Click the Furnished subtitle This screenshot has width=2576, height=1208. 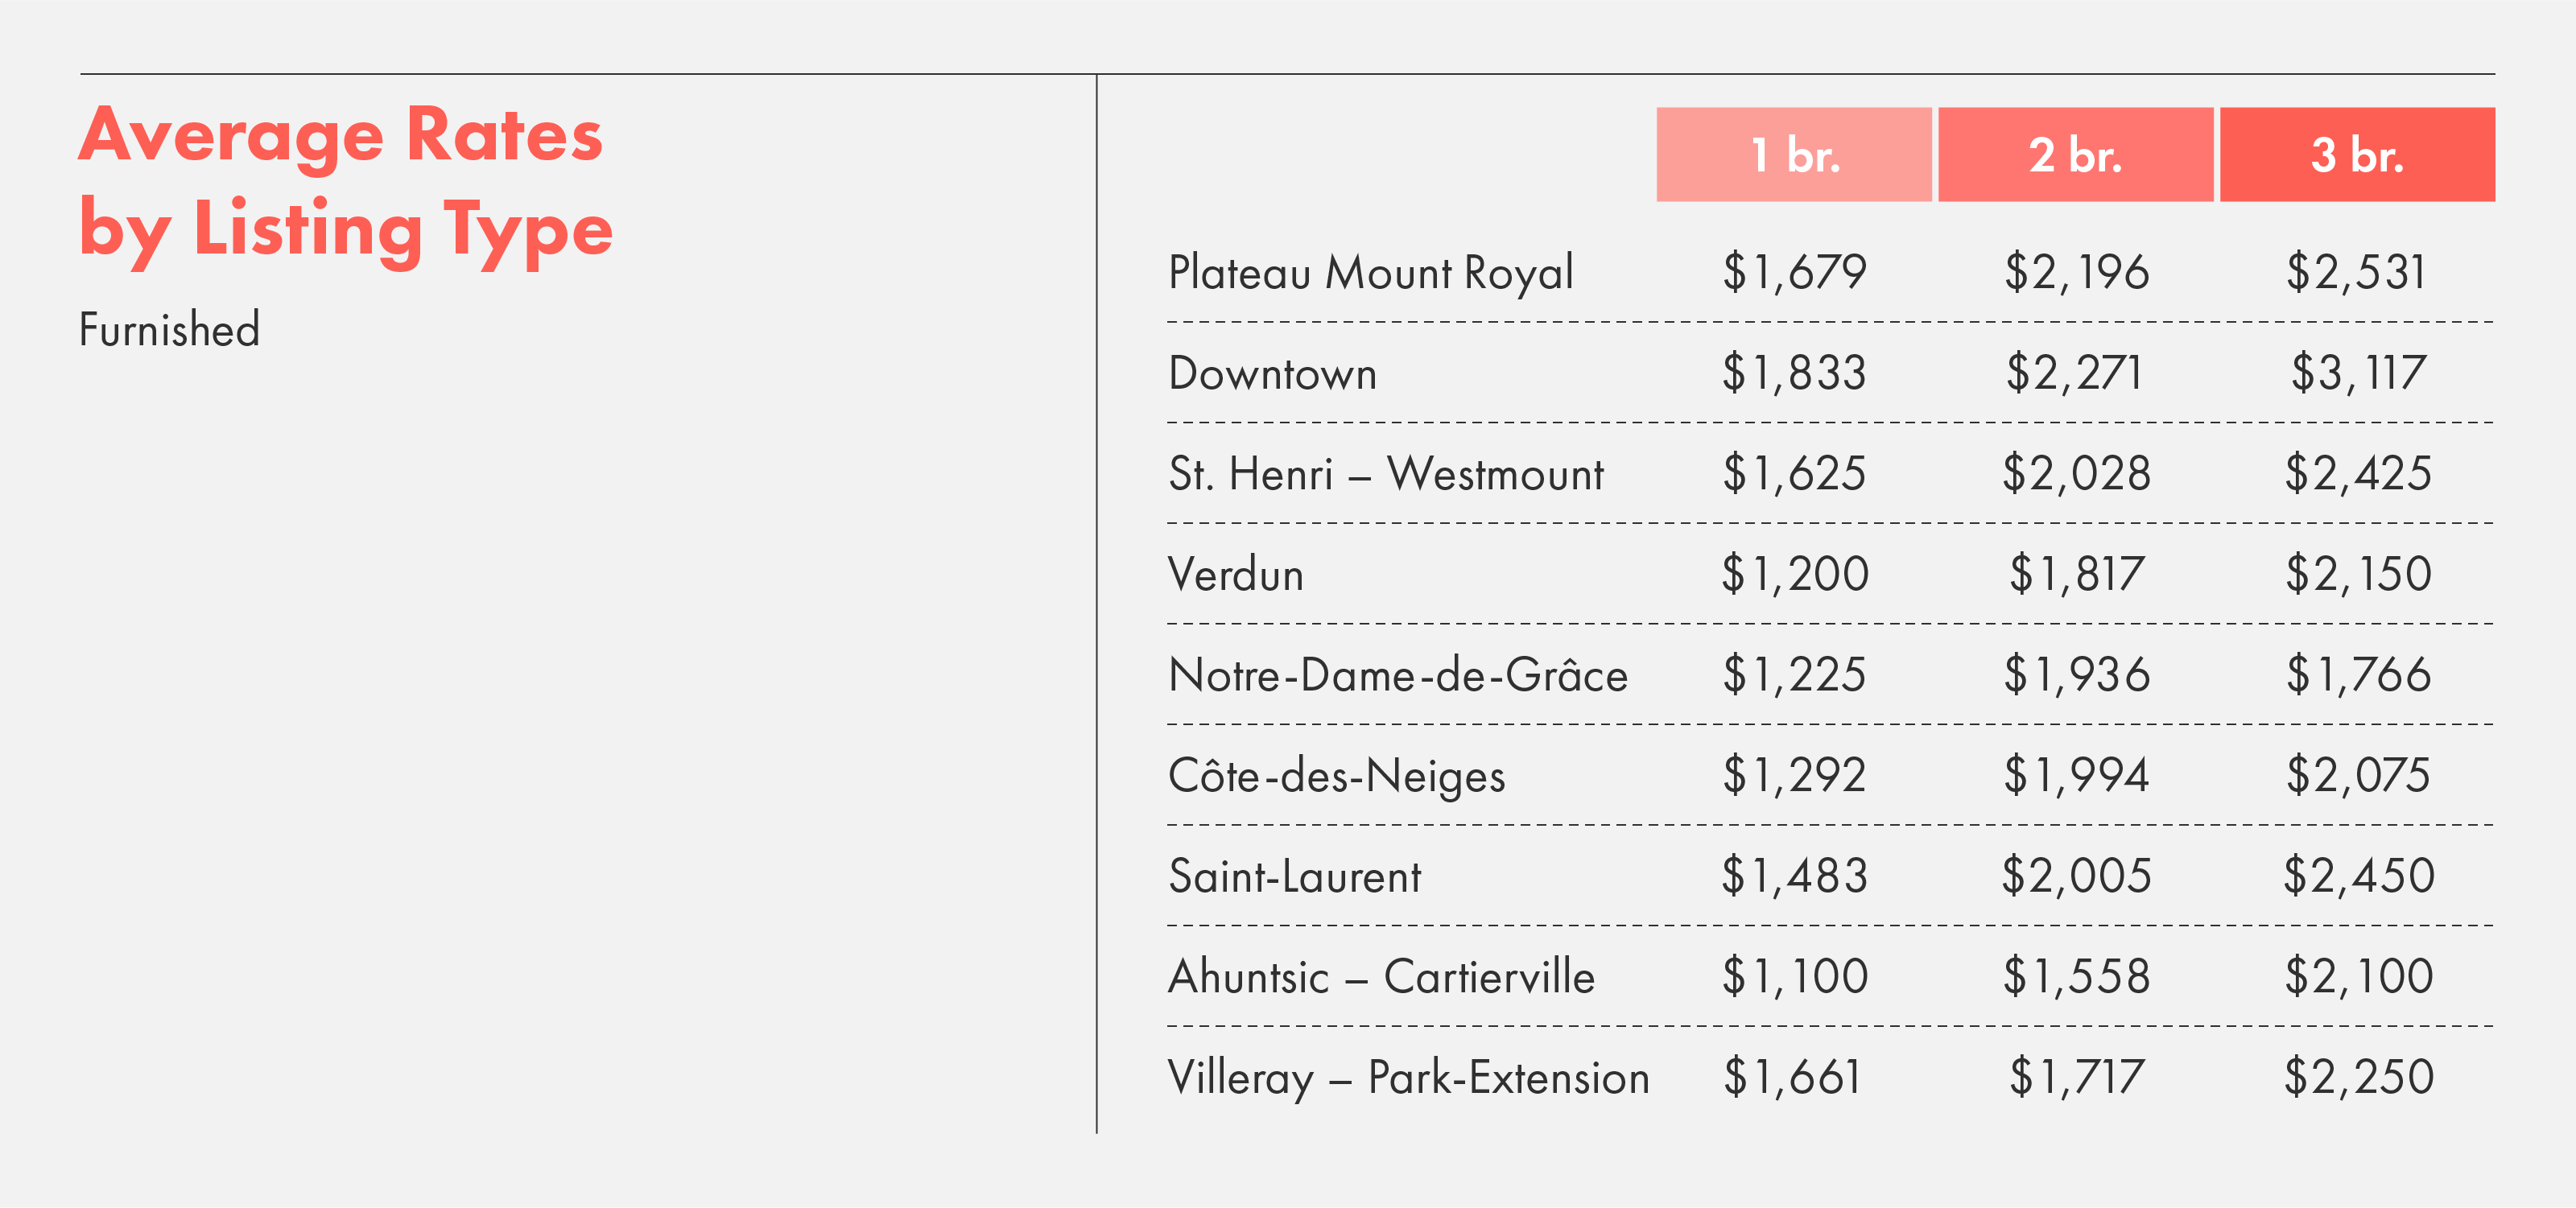click(170, 330)
